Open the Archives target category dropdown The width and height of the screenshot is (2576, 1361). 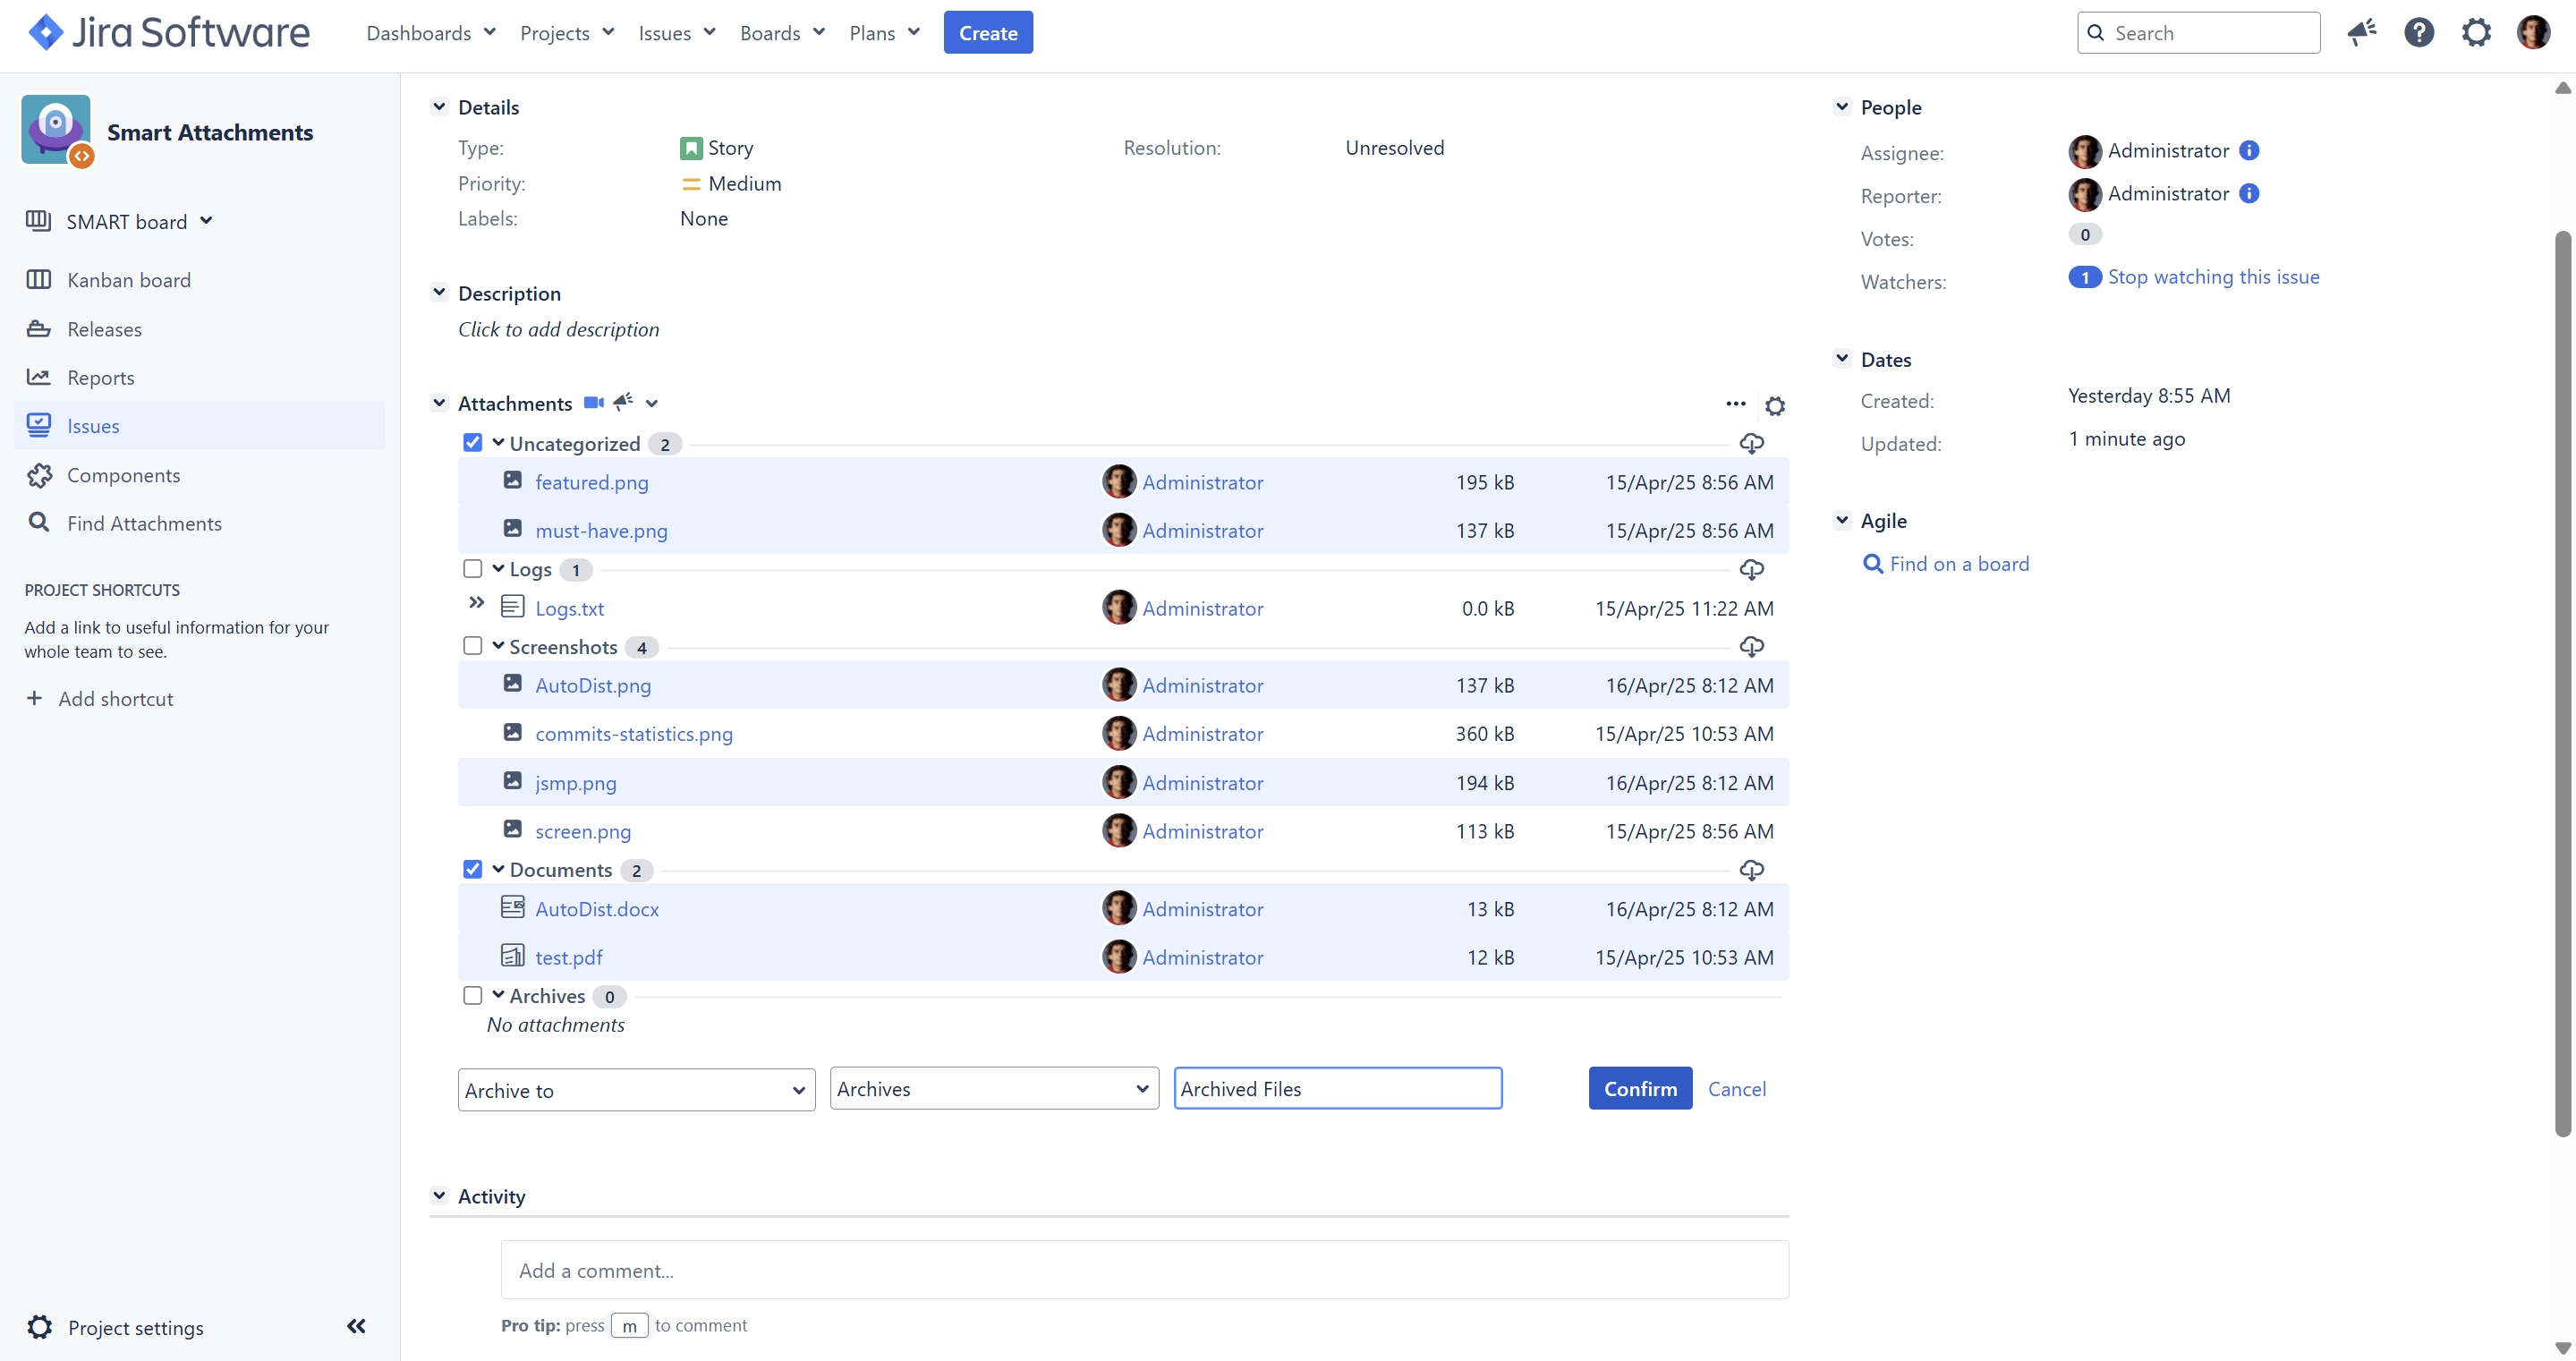tap(993, 1089)
